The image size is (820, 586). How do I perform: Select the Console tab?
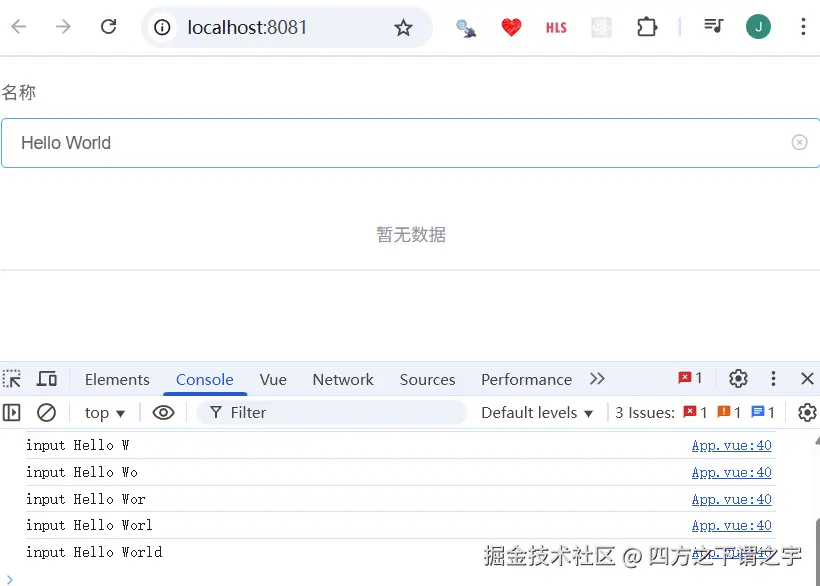[204, 380]
